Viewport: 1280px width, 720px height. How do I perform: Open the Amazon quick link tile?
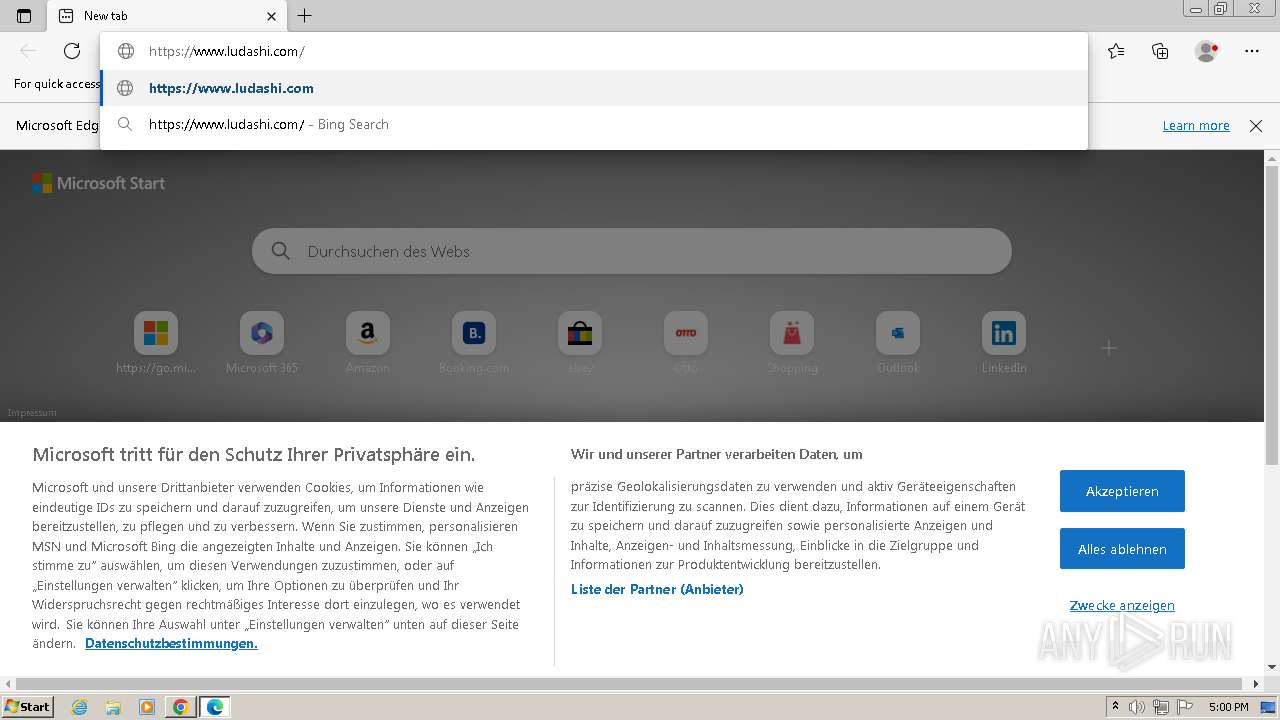point(368,343)
